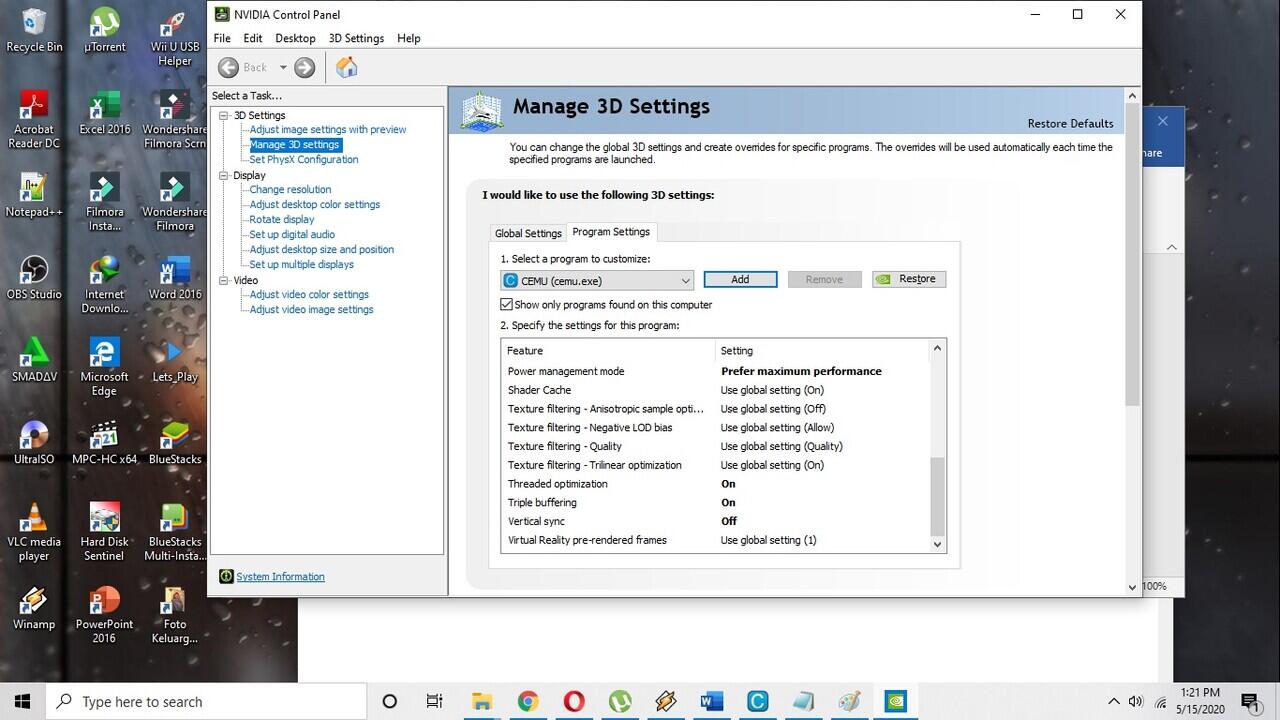Open the CEMU program selection dropdown
Viewport: 1280px width, 720px height.
[598, 280]
